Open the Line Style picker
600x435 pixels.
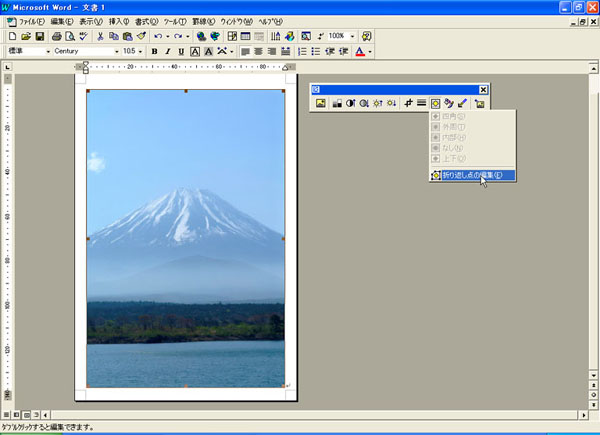click(x=422, y=103)
